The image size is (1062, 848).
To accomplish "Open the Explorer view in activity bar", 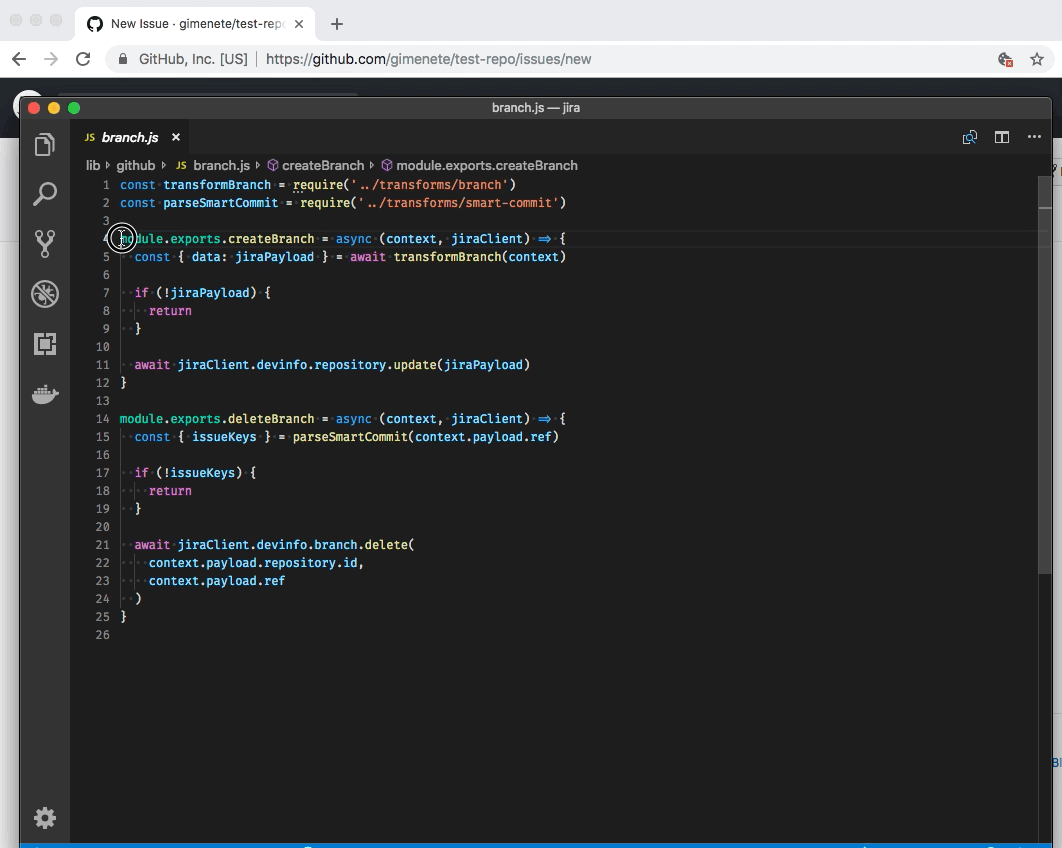I will click(x=45, y=144).
